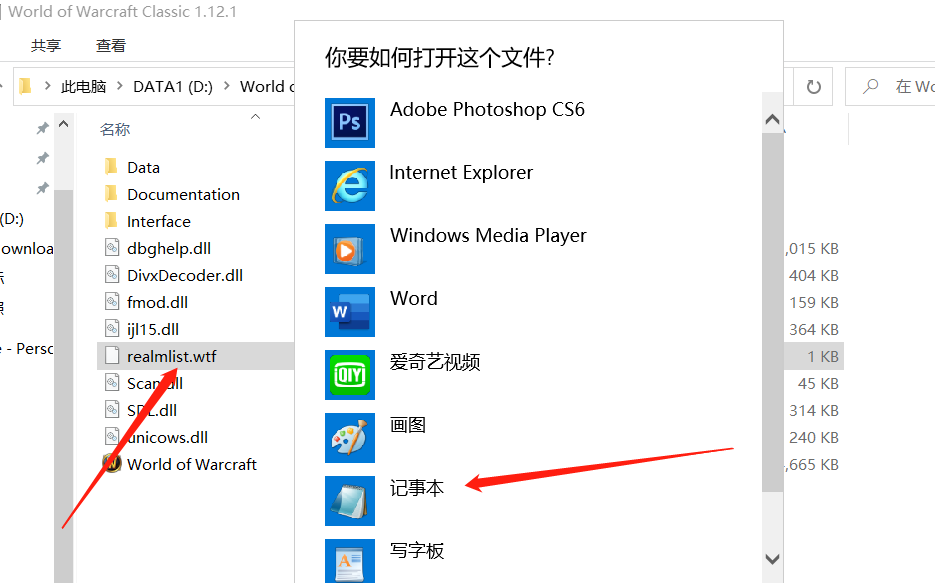Choose the Adobe Photoshop CS6 app icon
This screenshot has height=583, width=935.
349,123
